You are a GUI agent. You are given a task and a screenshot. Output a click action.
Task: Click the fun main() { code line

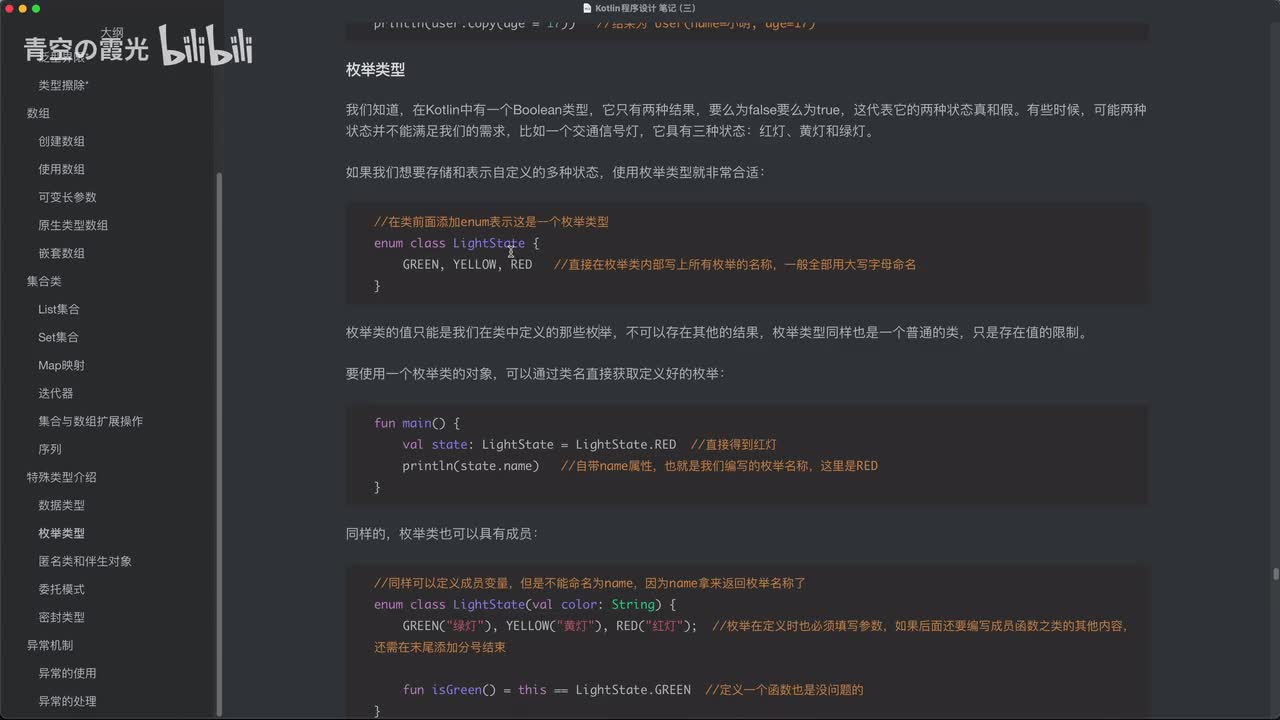(417, 423)
